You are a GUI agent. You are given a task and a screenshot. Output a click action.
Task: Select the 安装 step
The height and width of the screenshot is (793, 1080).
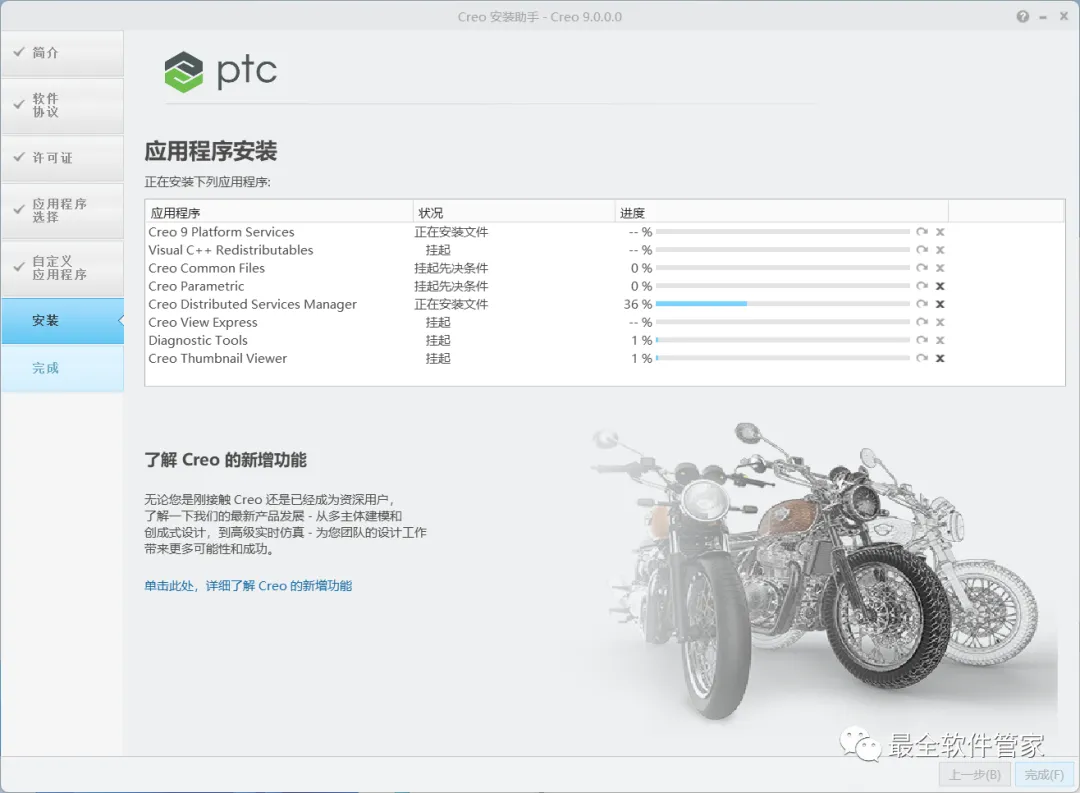pyautogui.click(x=62, y=321)
